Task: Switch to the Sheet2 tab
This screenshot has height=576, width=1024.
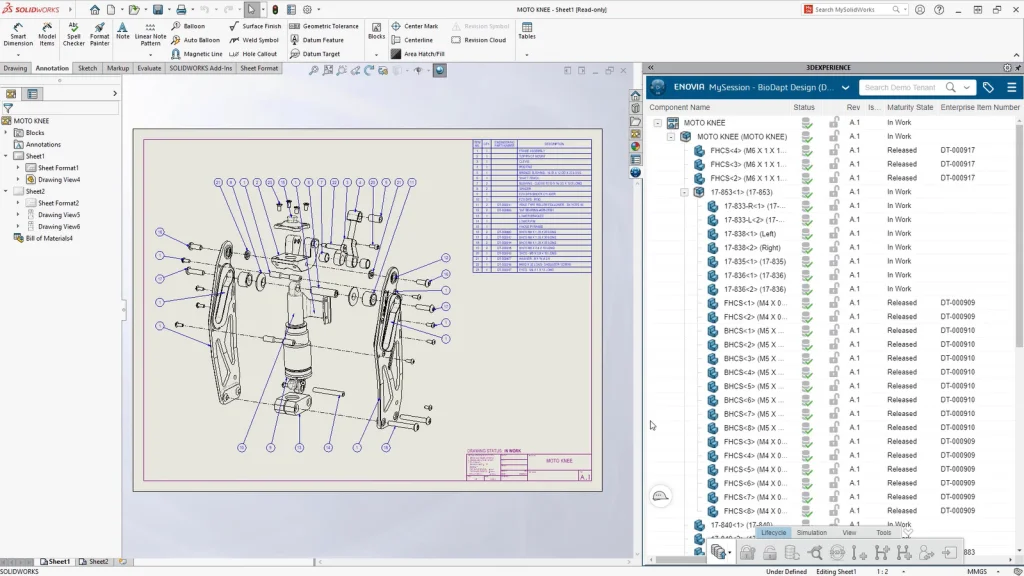Action: pos(97,562)
